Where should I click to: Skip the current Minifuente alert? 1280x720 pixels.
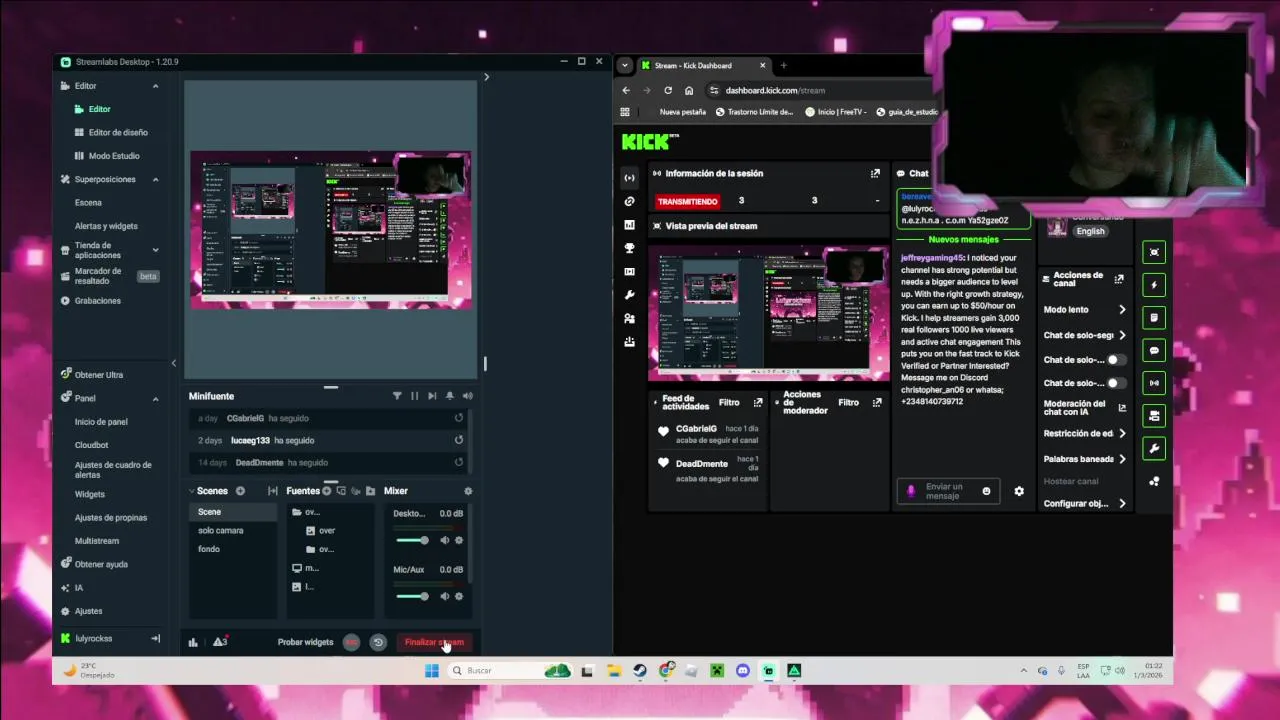click(x=432, y=396)
